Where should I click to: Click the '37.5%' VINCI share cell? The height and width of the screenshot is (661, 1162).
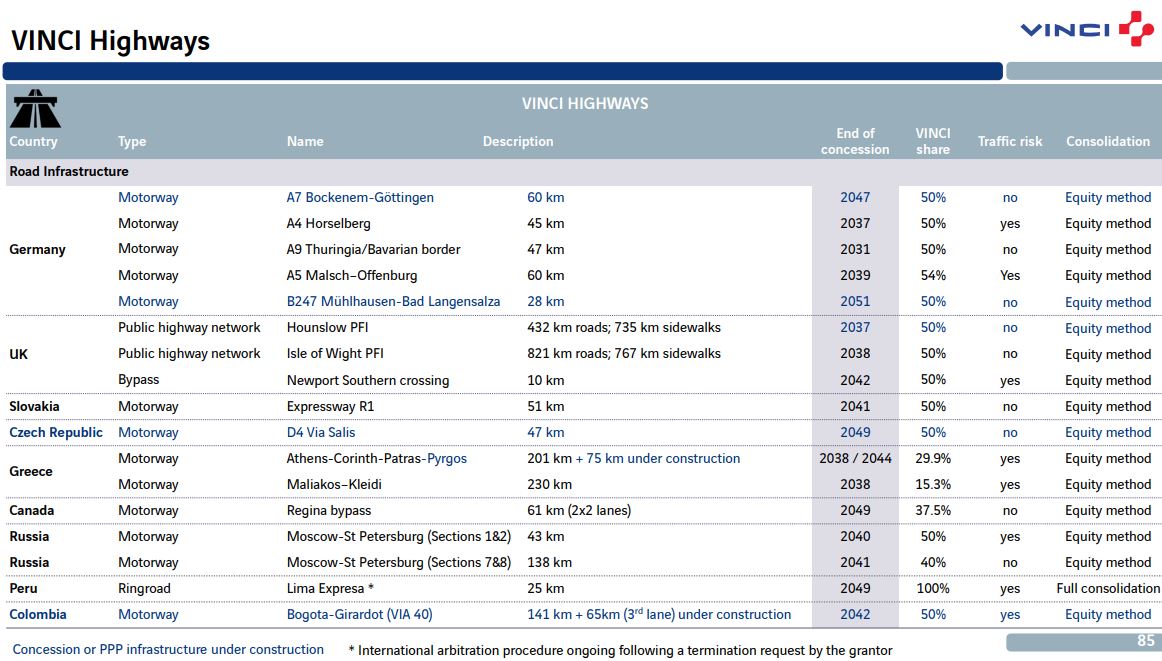tap(933, 510)
